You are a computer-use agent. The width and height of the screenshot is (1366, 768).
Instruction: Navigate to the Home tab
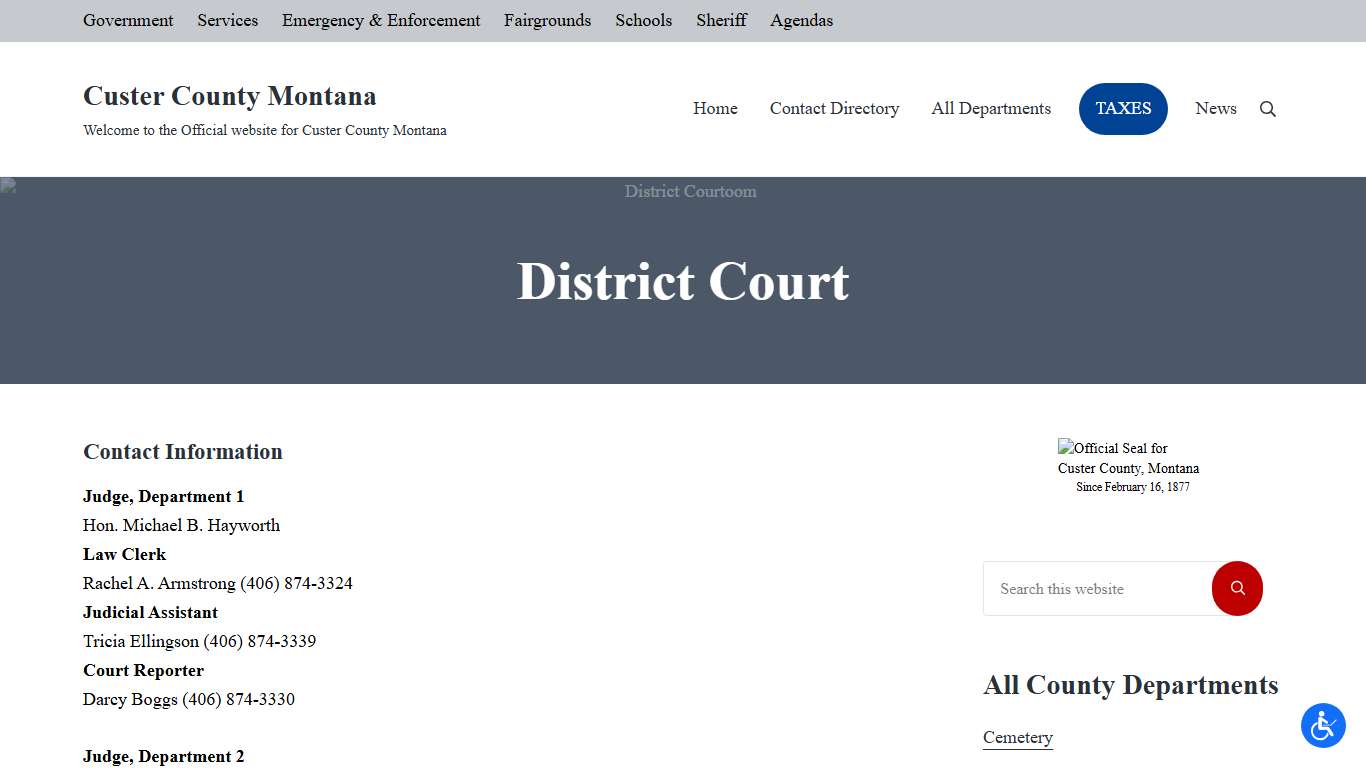point(715,109)
